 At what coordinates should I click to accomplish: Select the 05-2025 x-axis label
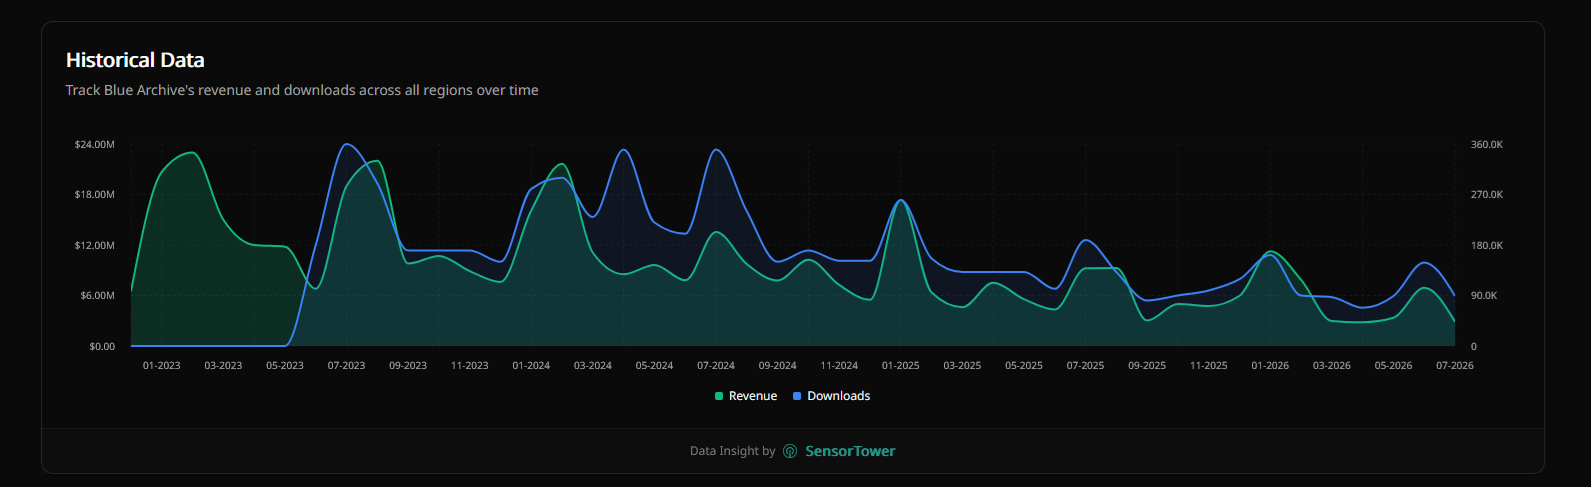1024,366
